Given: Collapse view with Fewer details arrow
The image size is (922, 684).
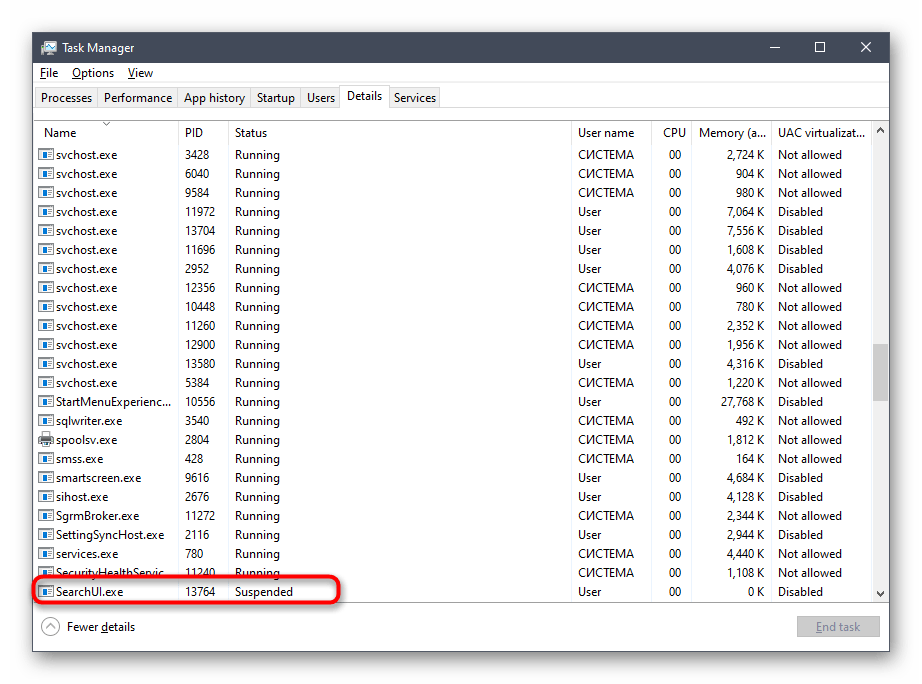Looking at the screenshot, I should click(x=50, y=627).
